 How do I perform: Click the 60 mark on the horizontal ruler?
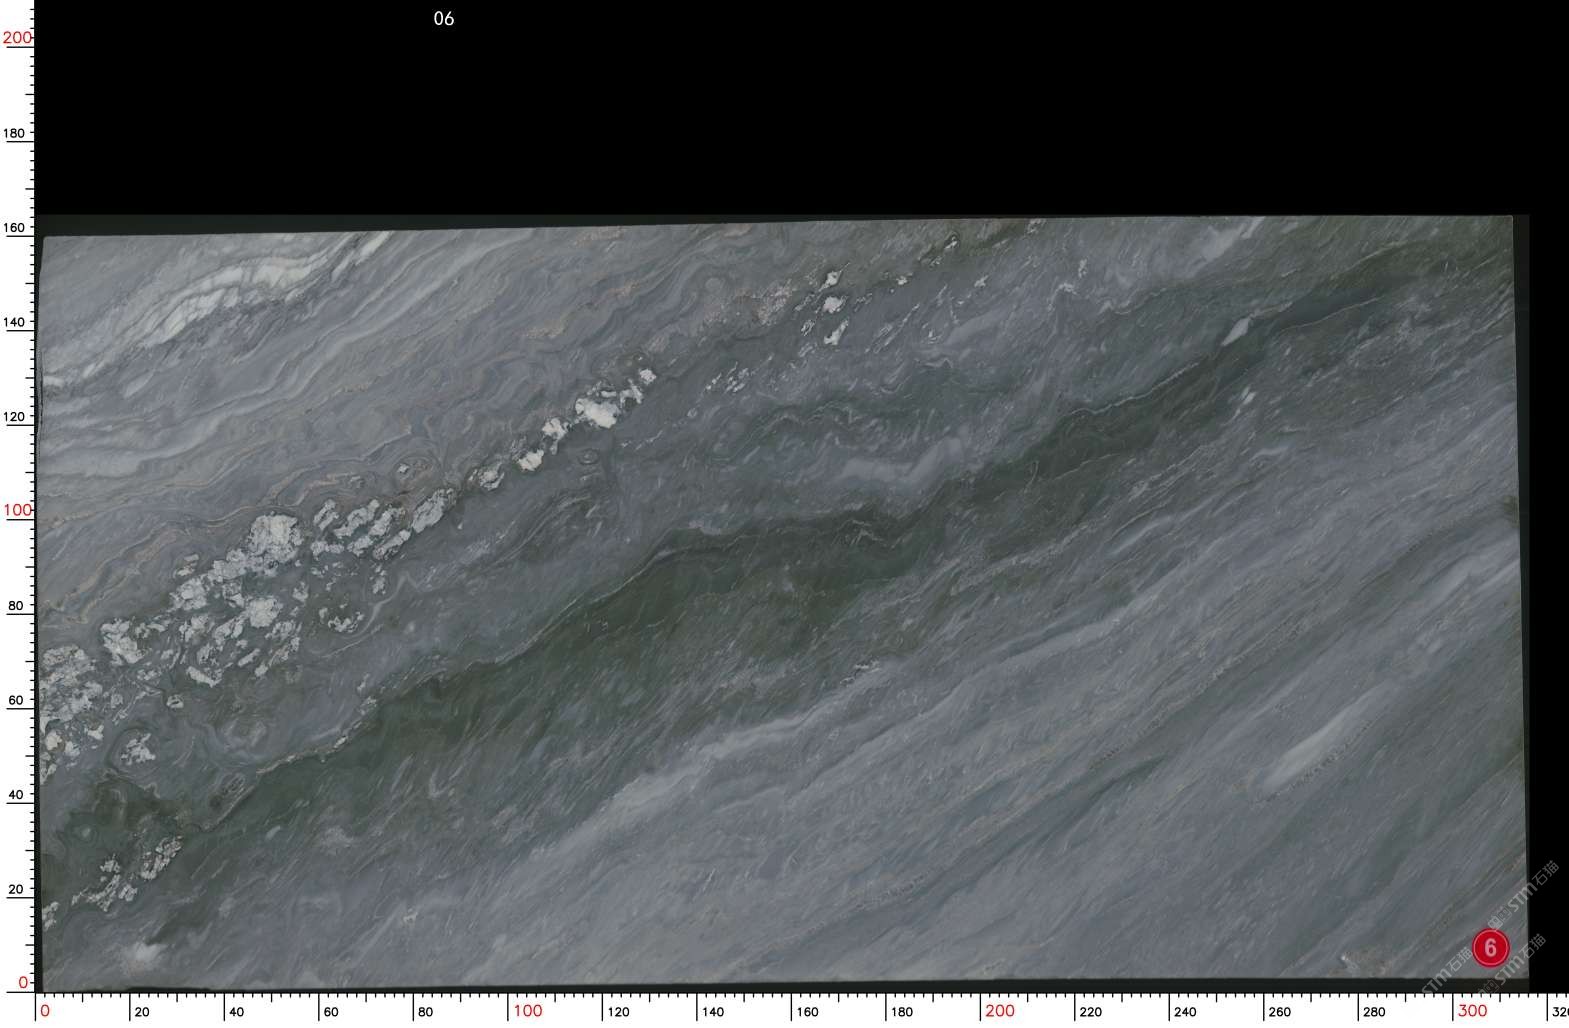tap(331, 1012)
